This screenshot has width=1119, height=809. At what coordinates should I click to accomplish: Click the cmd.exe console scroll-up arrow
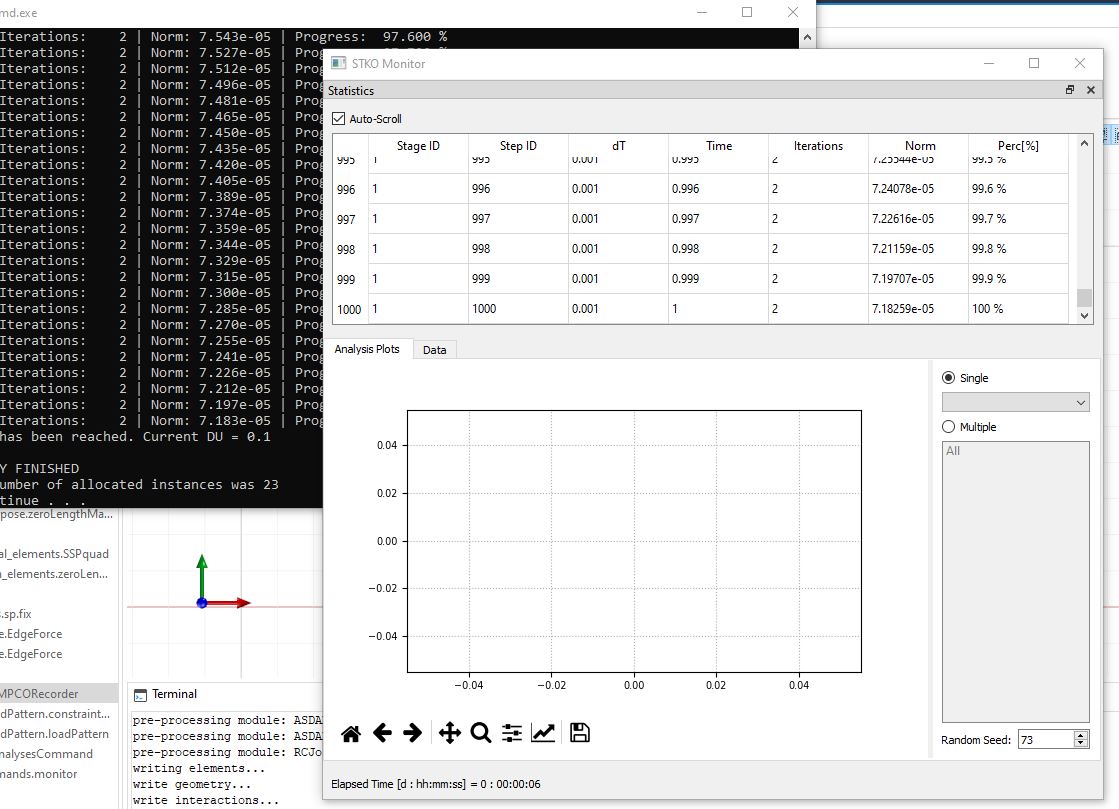pos(807,37)
